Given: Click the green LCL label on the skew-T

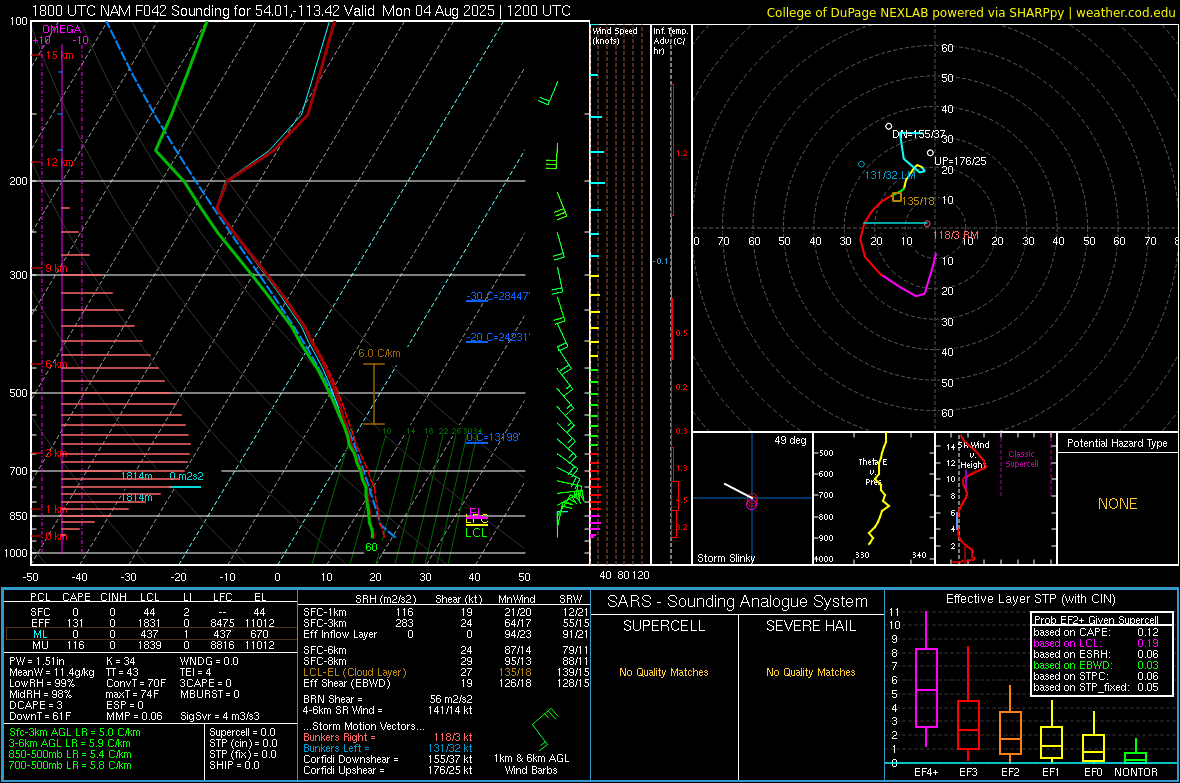Looking at the screenshot, I should [x=476, y=533].
